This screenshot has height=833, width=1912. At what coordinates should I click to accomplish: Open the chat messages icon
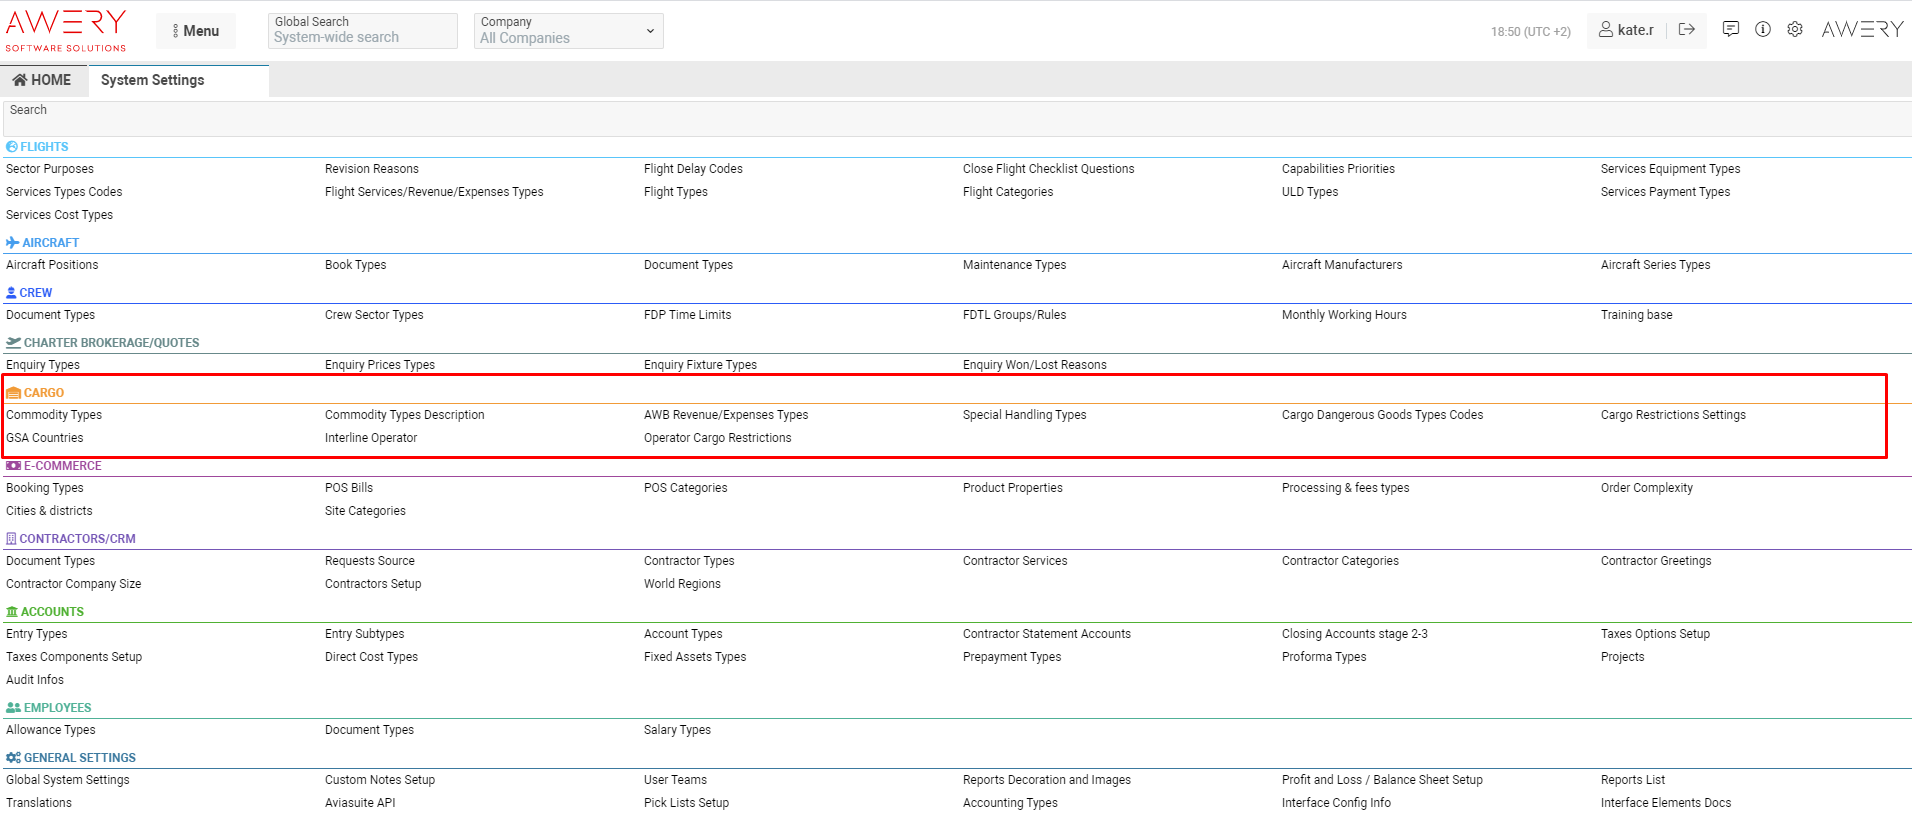pos(1730,30)
